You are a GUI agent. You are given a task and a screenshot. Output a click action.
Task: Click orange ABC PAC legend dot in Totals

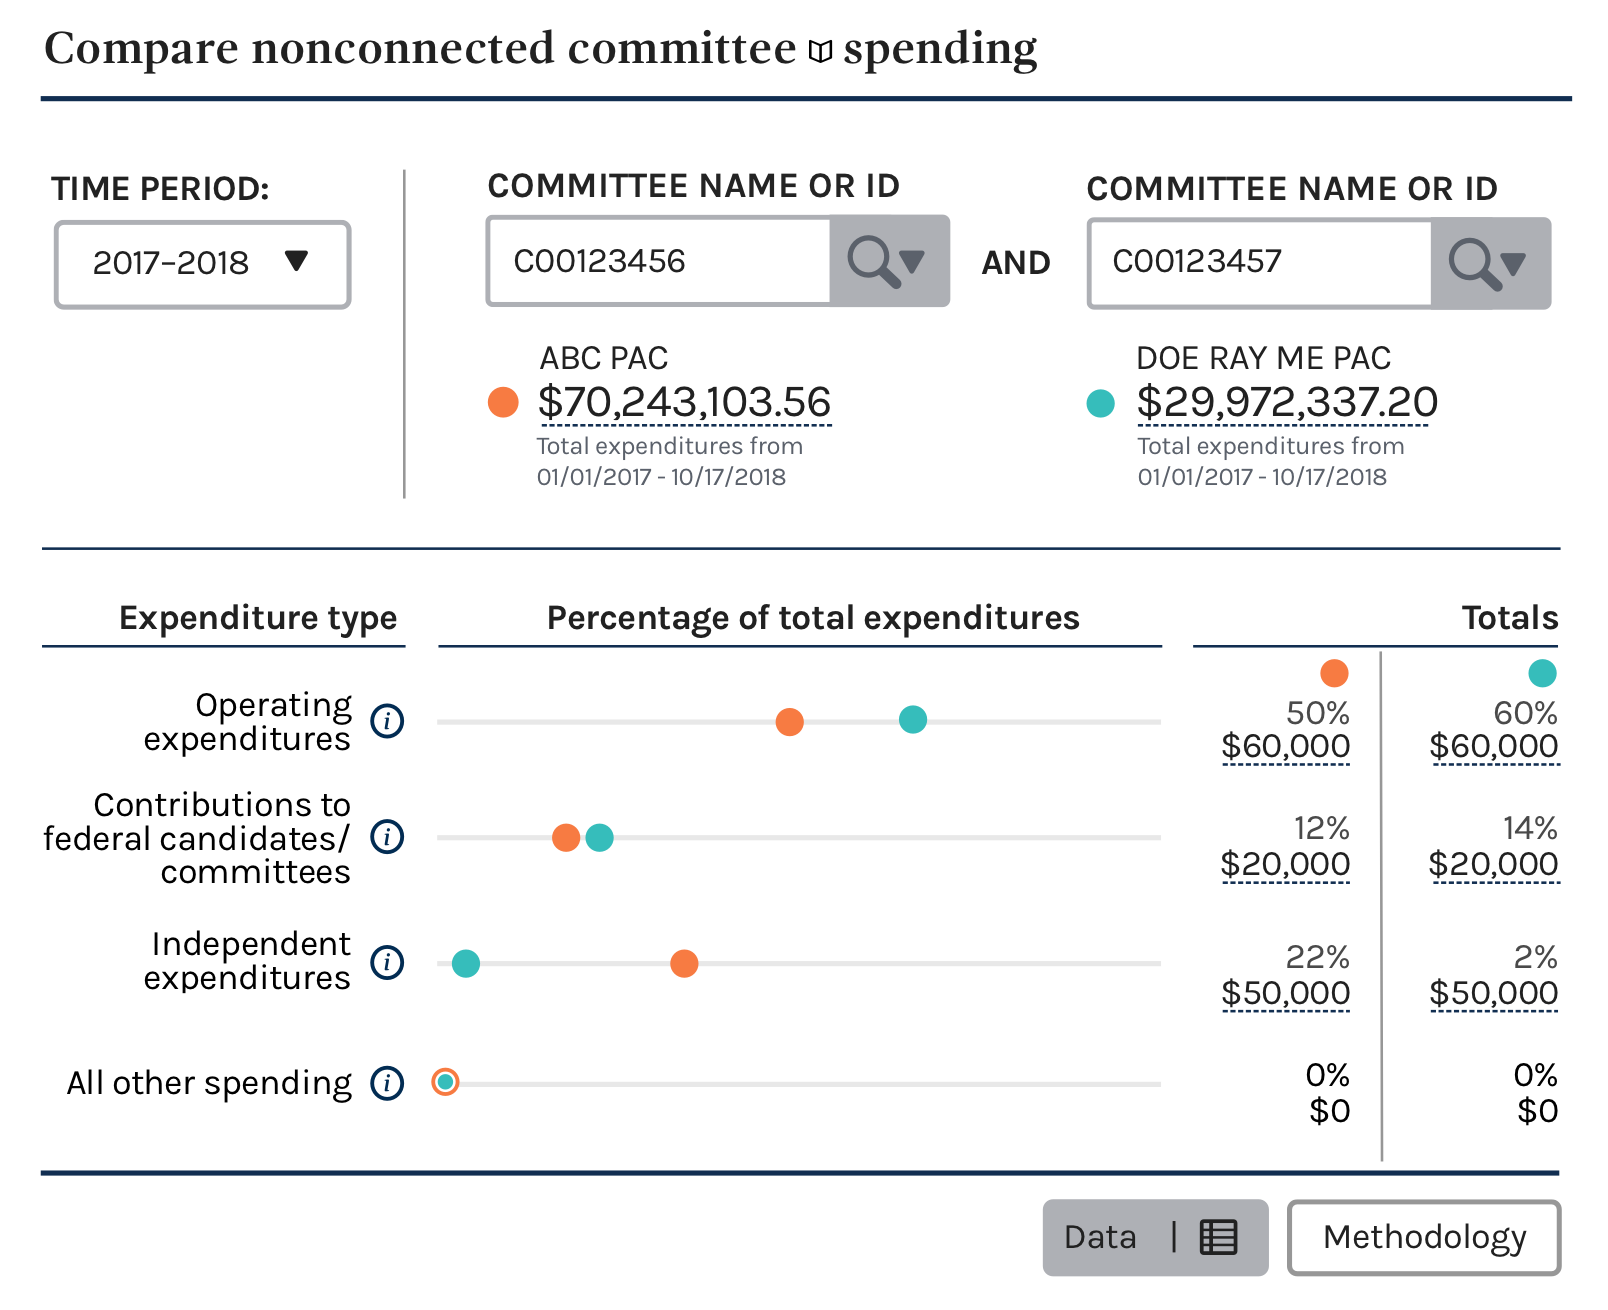point(1334,673)
